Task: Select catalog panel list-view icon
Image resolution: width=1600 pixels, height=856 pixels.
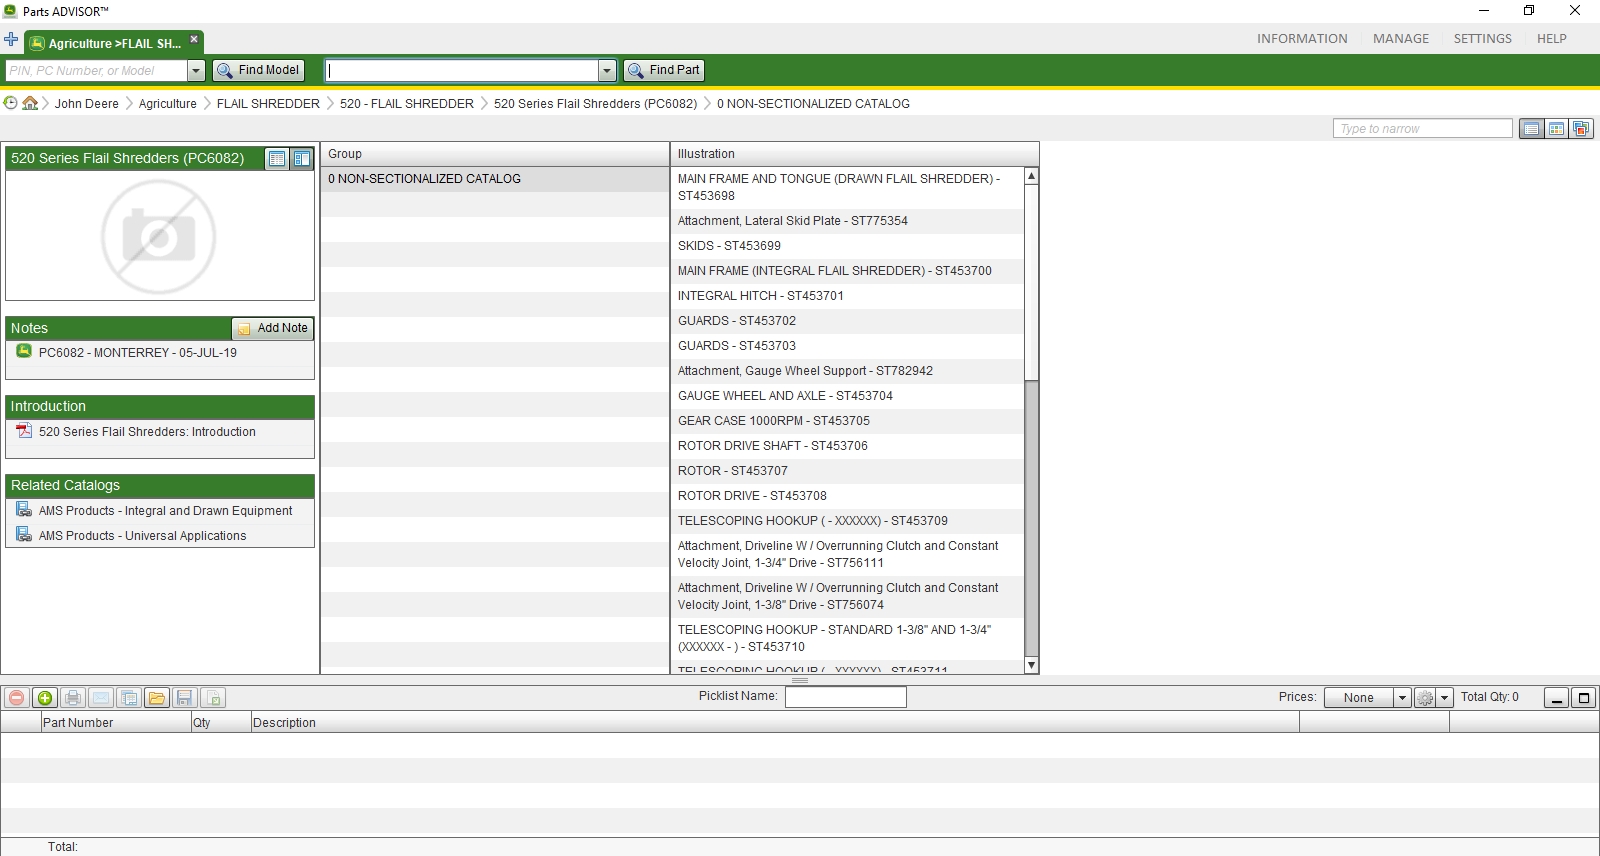Action: click(x=277, y=159)
